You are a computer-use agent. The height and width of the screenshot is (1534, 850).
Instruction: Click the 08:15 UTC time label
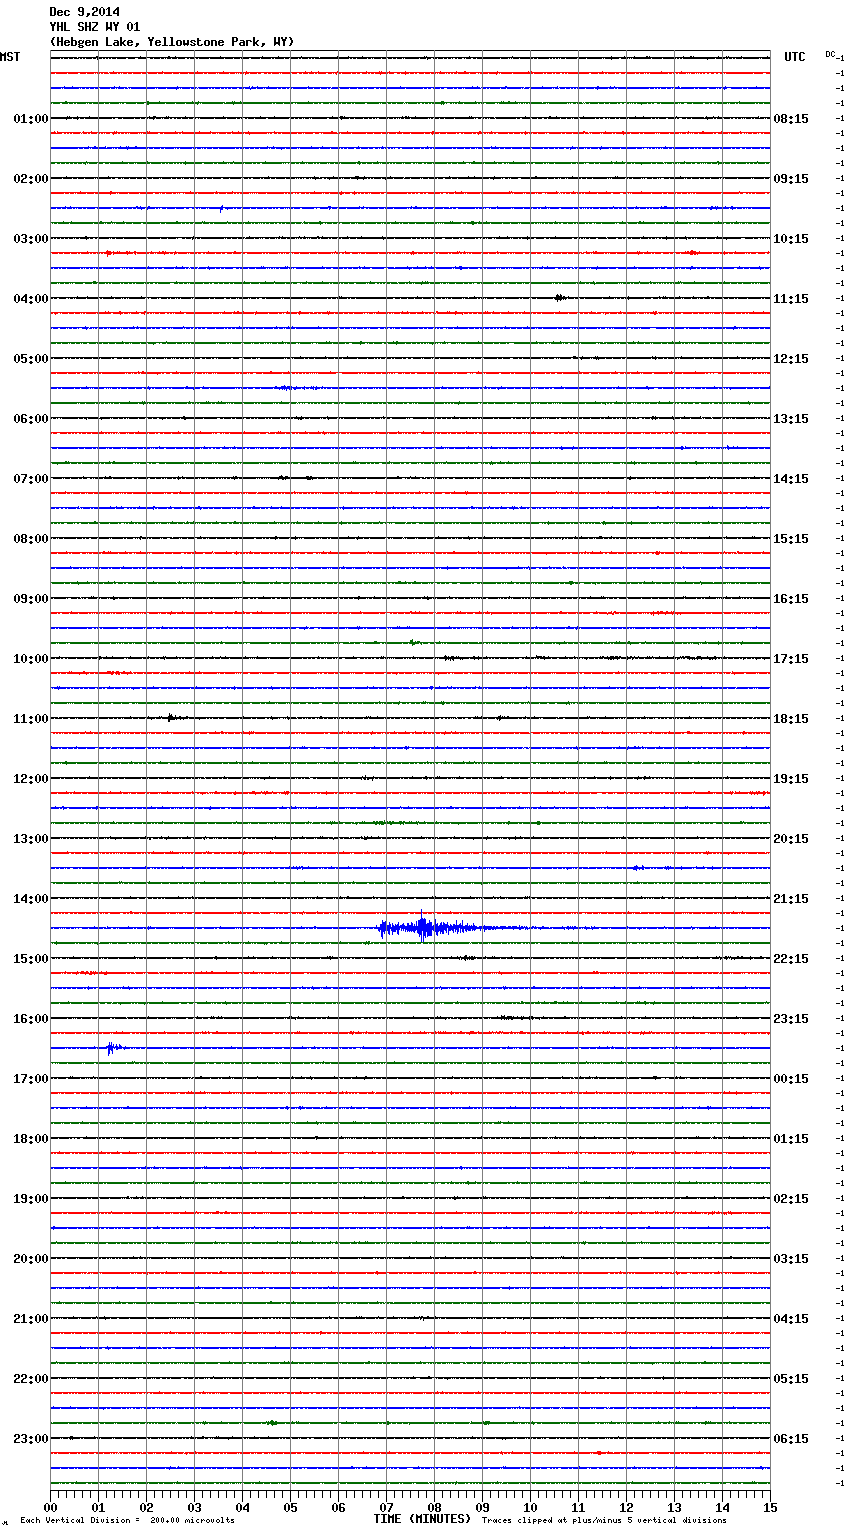[x=791, y=119]
